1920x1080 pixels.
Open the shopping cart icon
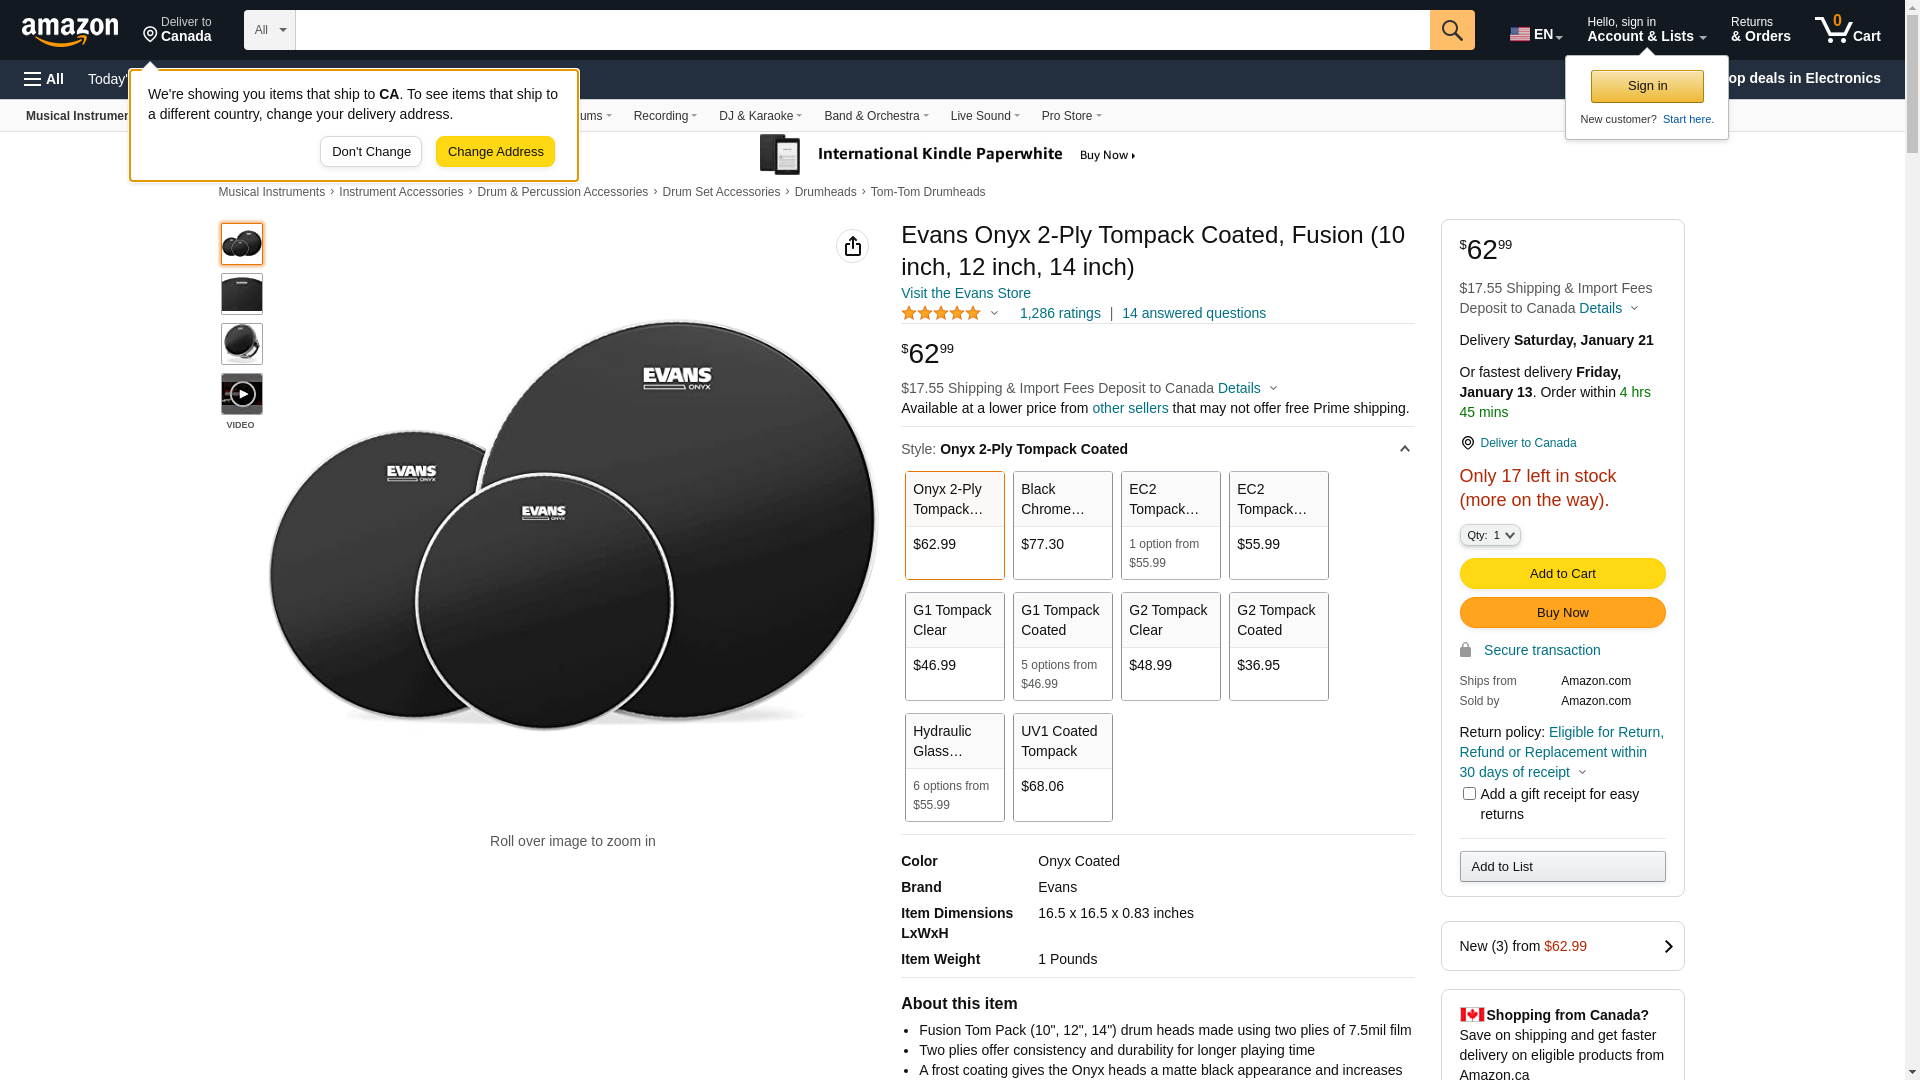click(1847, 30)
